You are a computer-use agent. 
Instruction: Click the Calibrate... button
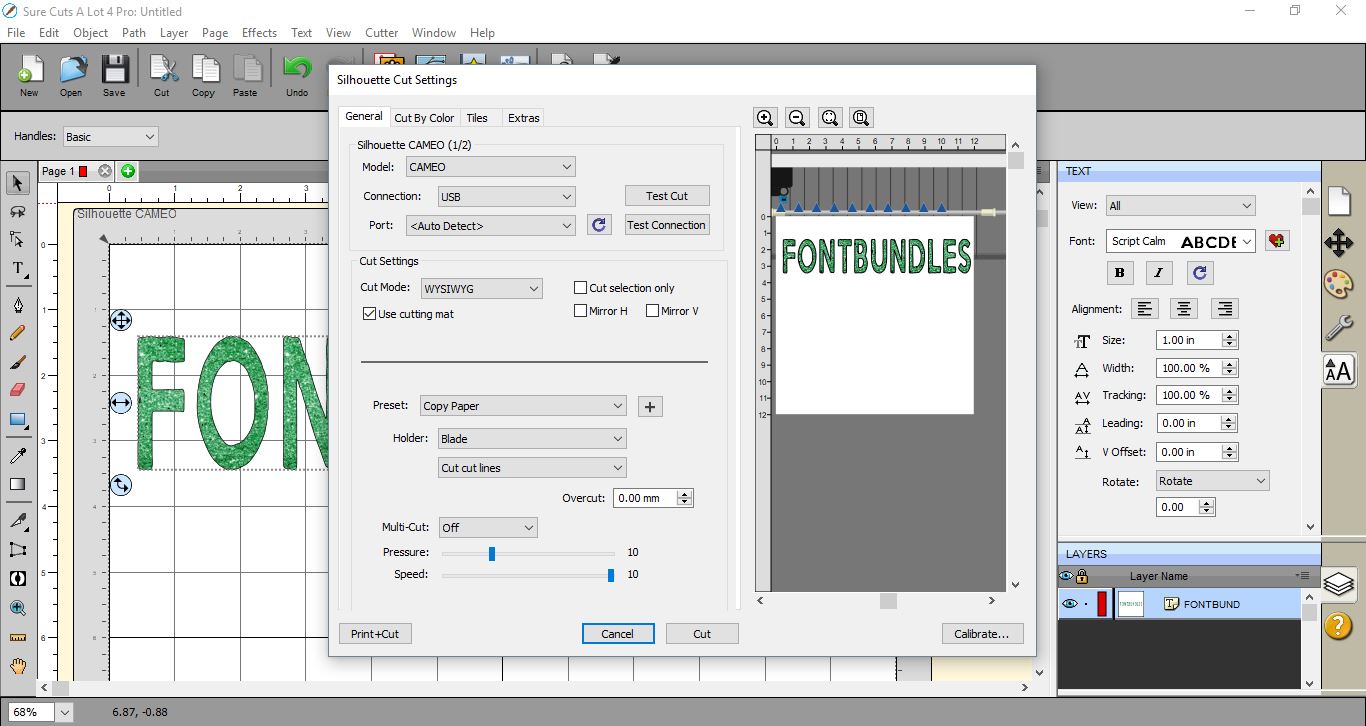click(982, 634)
